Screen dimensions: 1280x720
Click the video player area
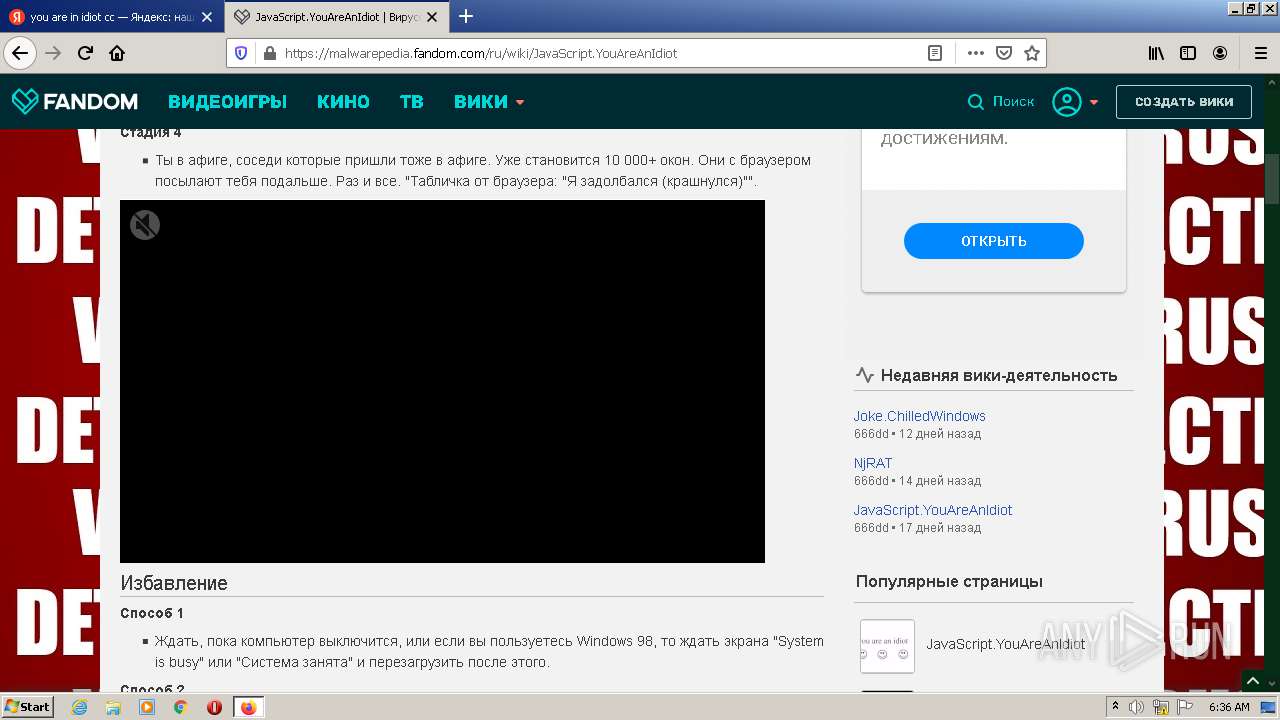click(x=442, y=381)
